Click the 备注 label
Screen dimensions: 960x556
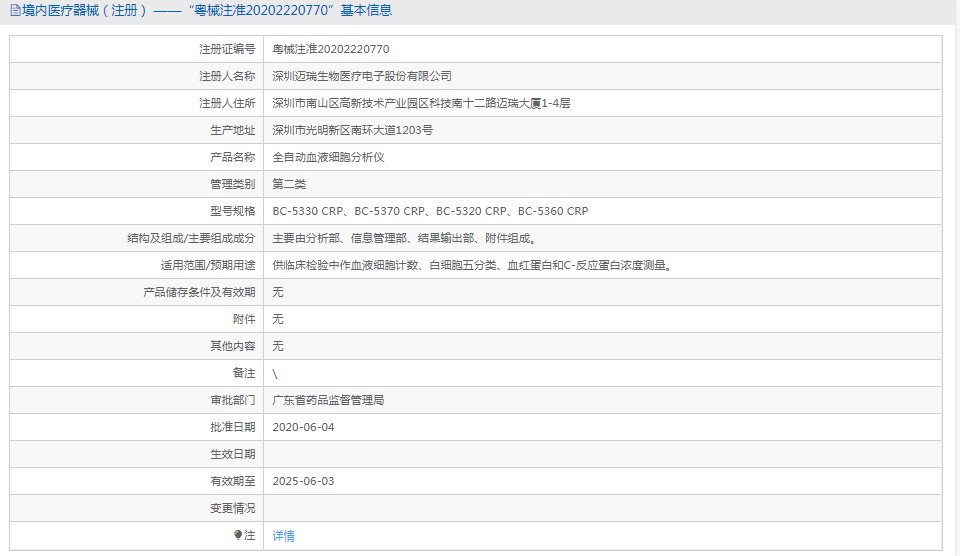(x=244, y=372)
